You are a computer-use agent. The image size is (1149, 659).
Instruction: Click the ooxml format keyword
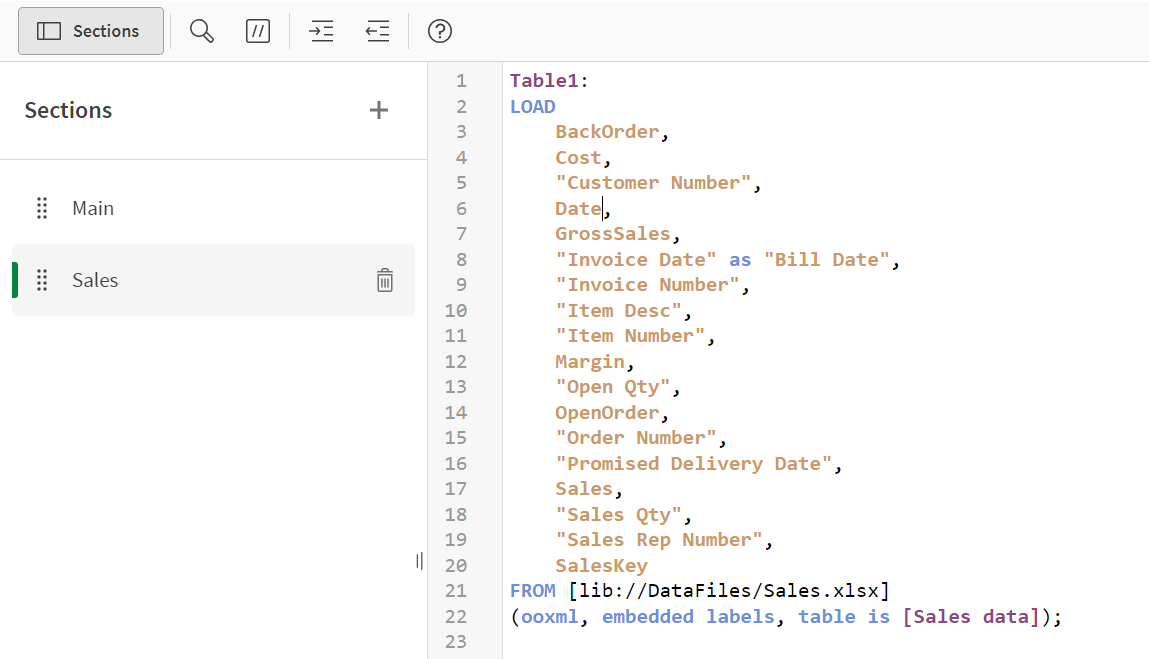coord(550,616)
